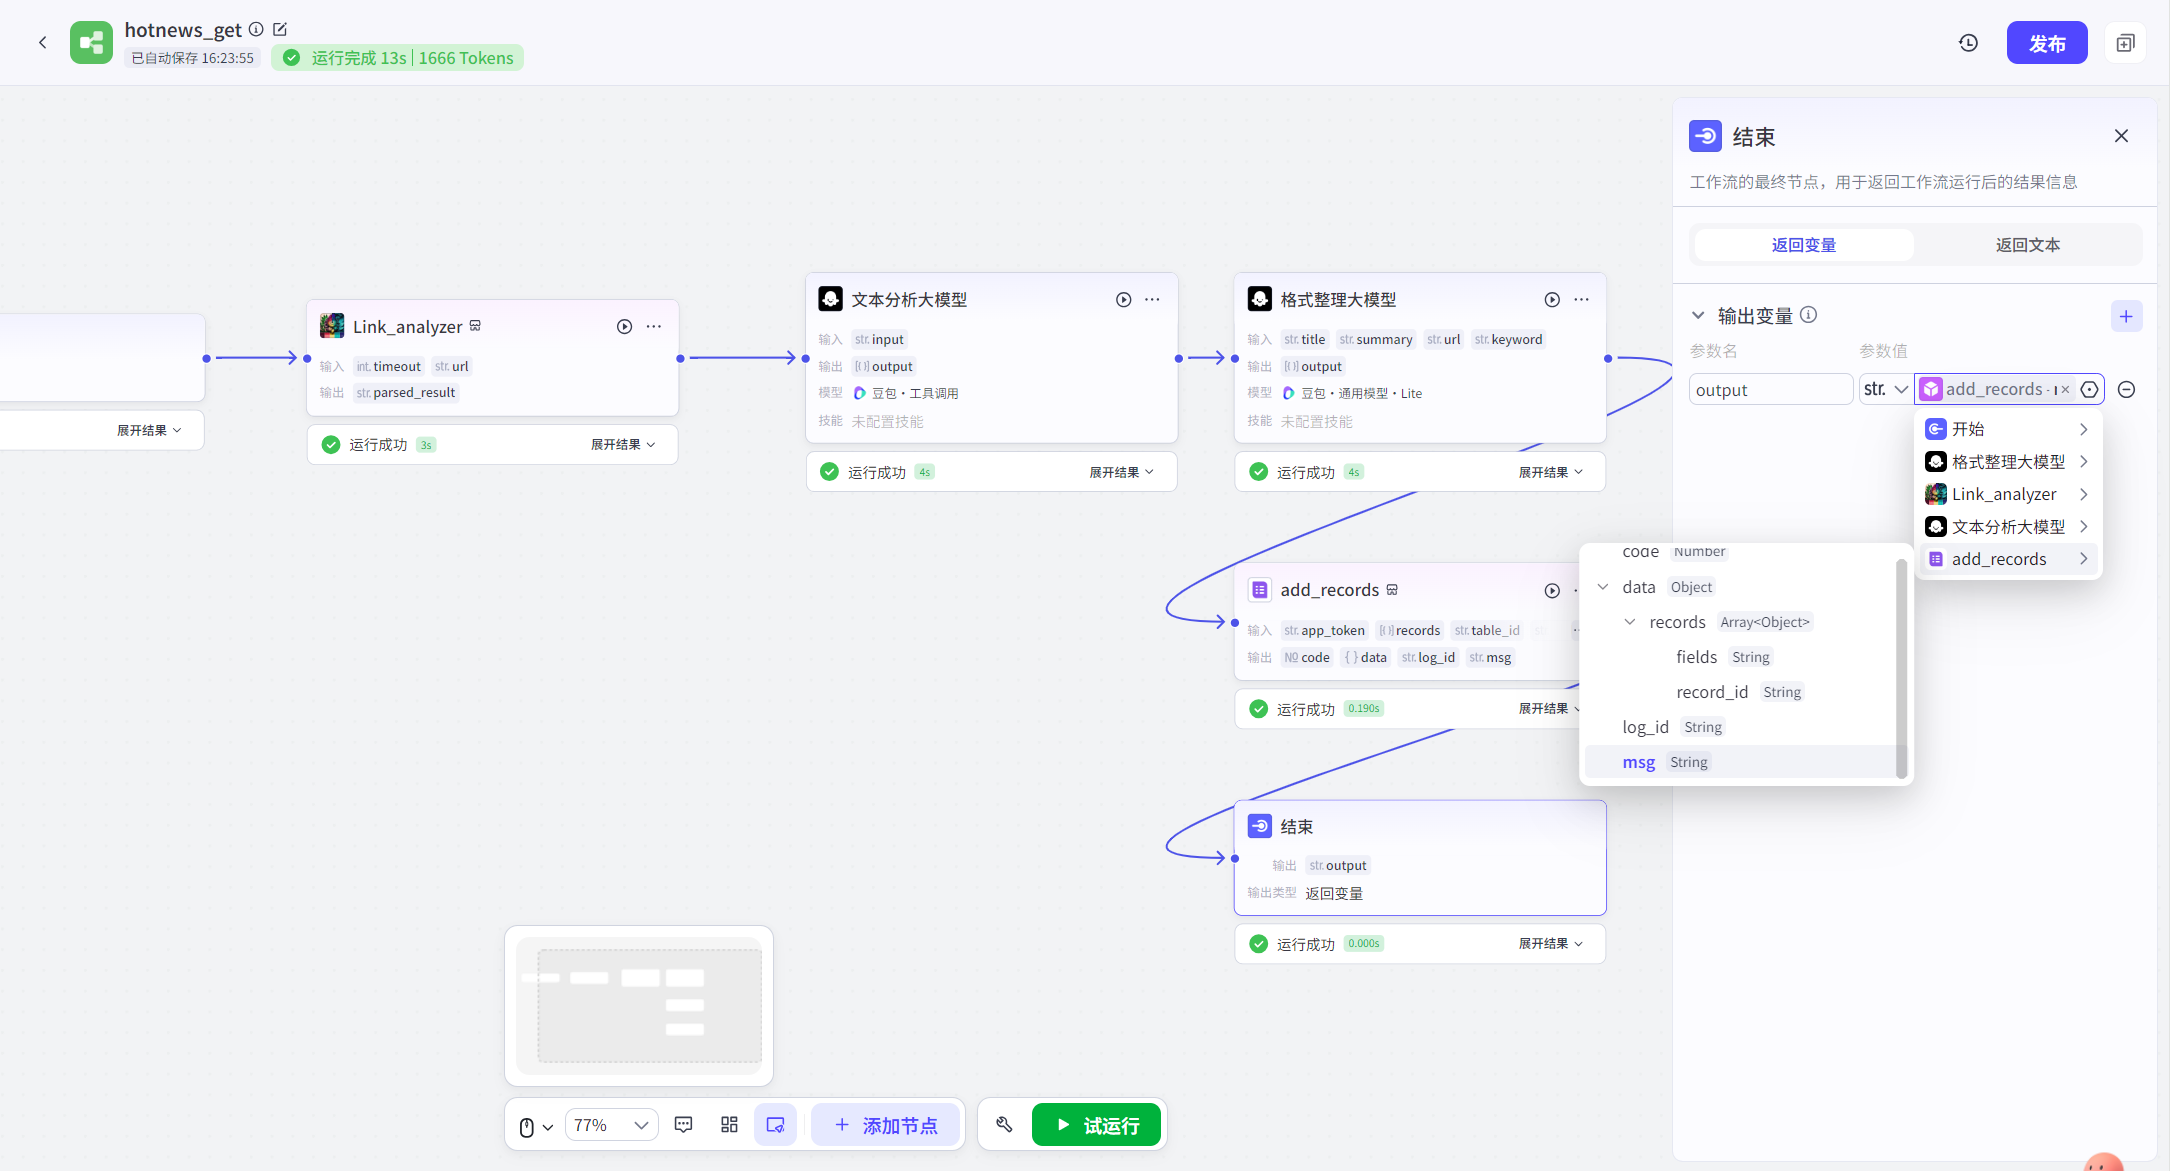Select the Link_analyzer menu entry

tap(2005, 494)
